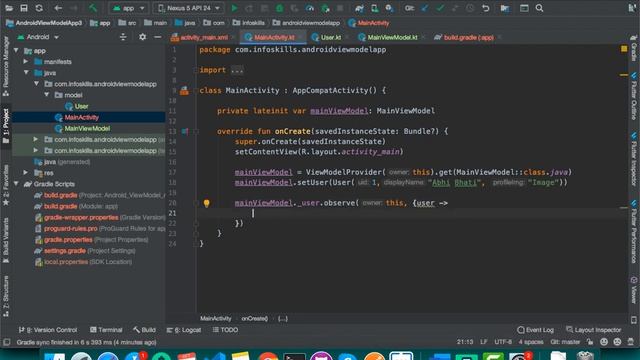Click the yellow inspection warning indicator

624,49
